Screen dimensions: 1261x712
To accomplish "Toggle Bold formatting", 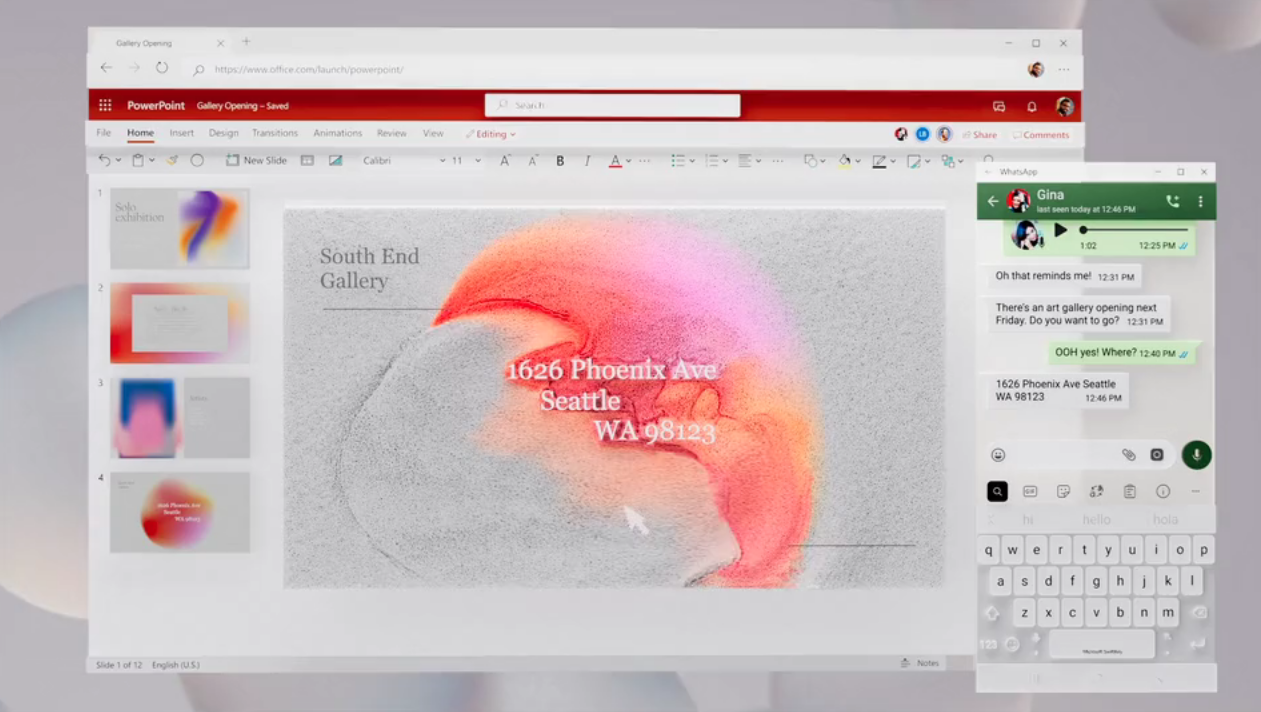I will click(560, 160).
